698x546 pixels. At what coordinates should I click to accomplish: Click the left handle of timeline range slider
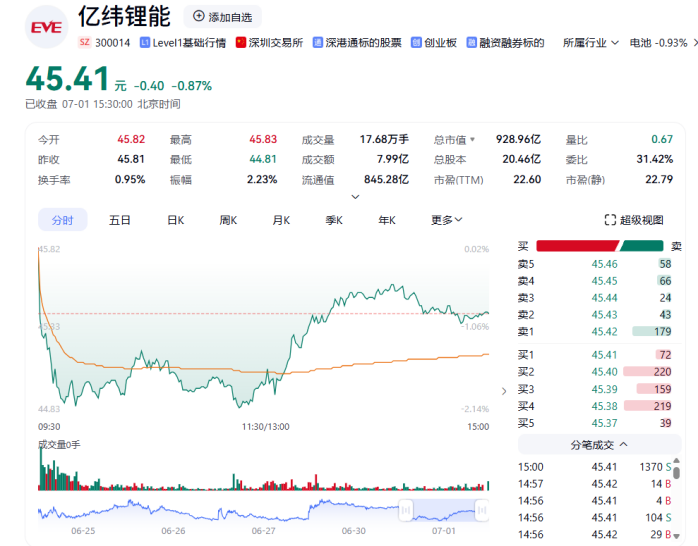(406, 511)
